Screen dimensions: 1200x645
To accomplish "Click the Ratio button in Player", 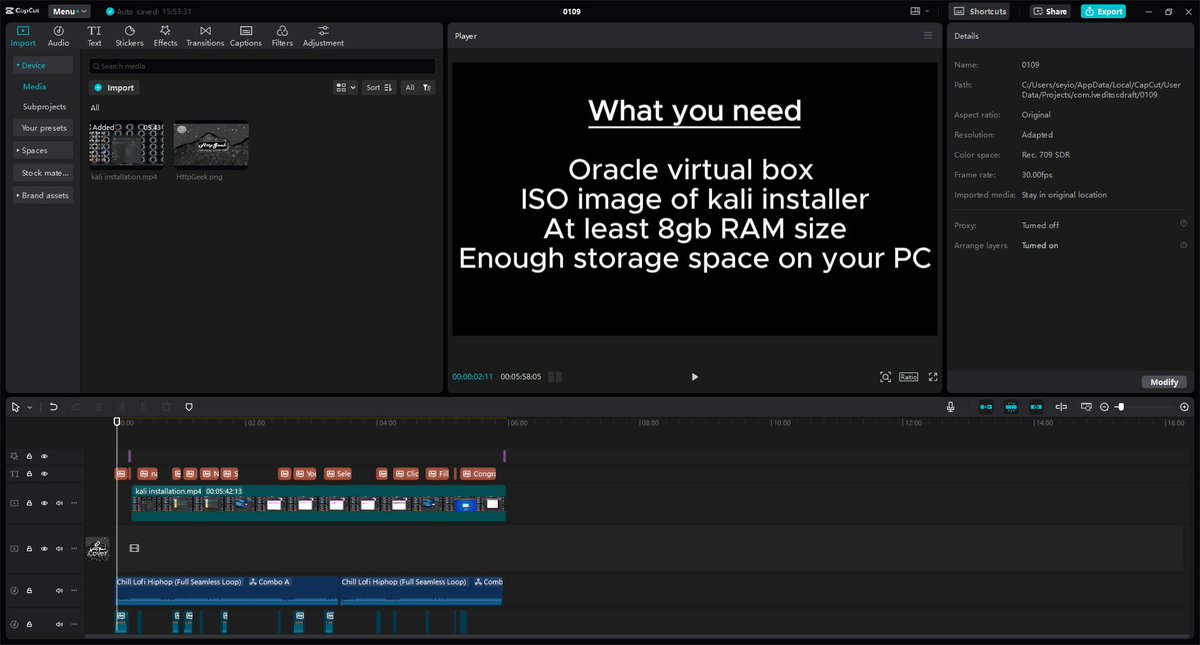I will pyautogui.click(x=908, y=377).
